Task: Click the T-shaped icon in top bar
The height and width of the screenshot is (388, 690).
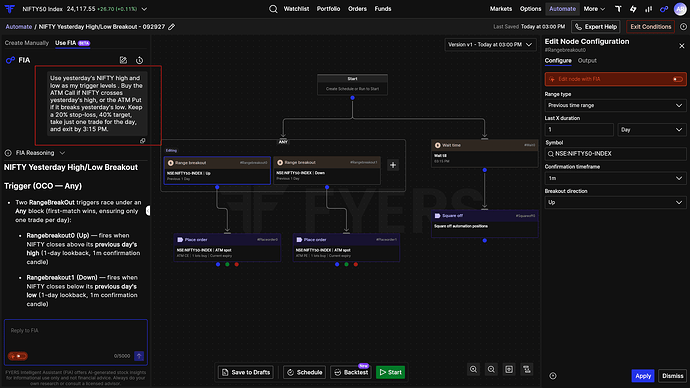Action: 618,9
